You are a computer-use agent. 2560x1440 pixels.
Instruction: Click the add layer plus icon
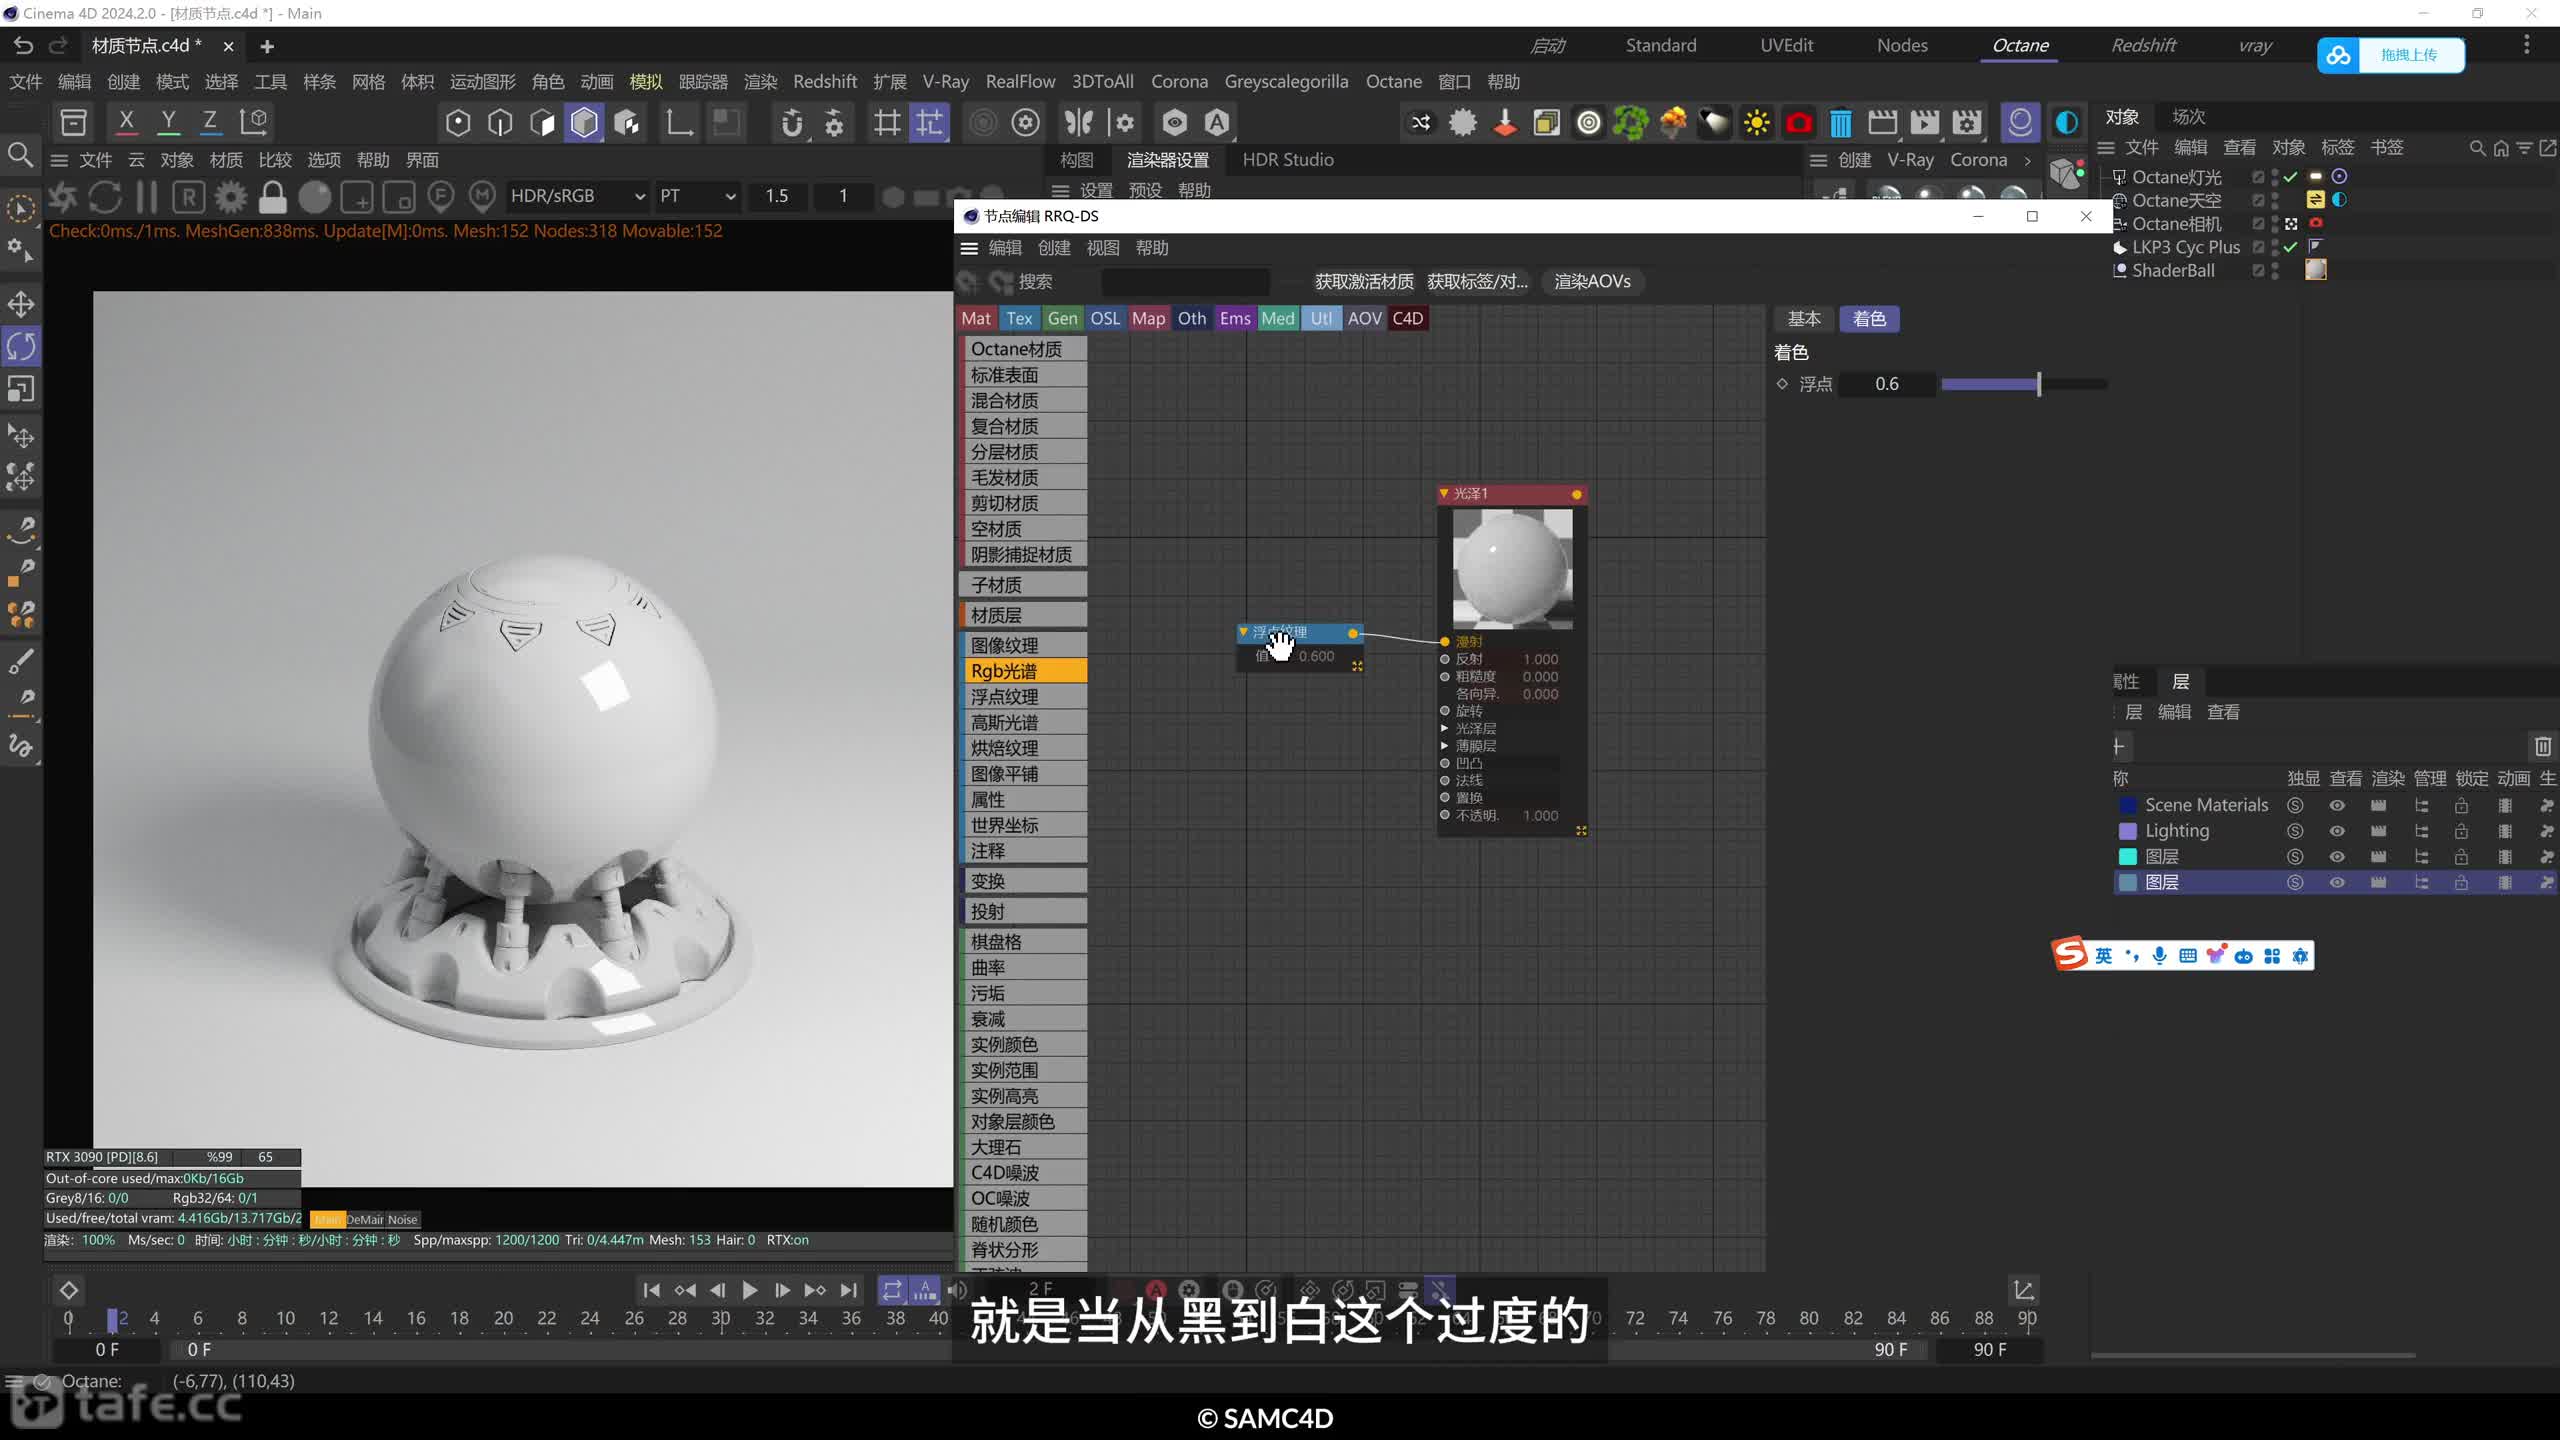pos(2120,746)
